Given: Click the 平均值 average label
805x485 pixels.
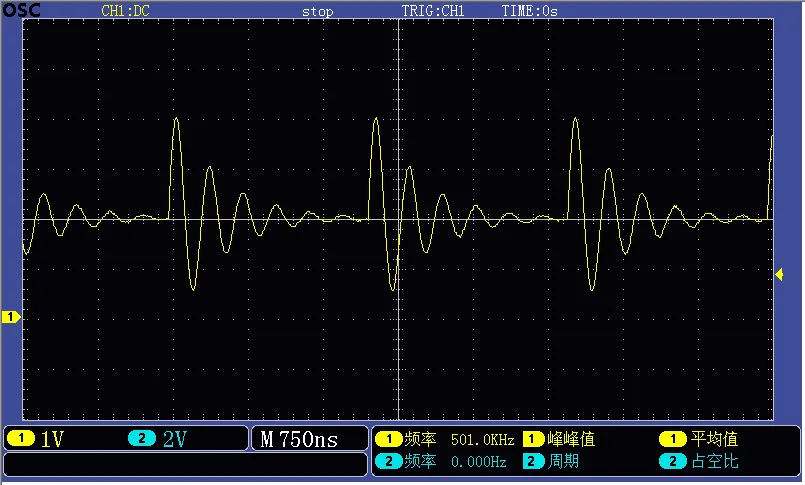Looking at the screenshot, I should click(714, 439).
